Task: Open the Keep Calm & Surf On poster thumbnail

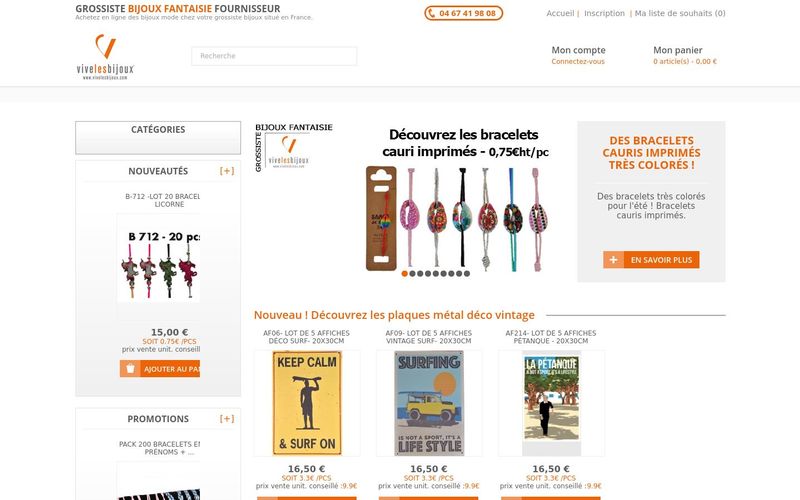Action: pos(307,403)
